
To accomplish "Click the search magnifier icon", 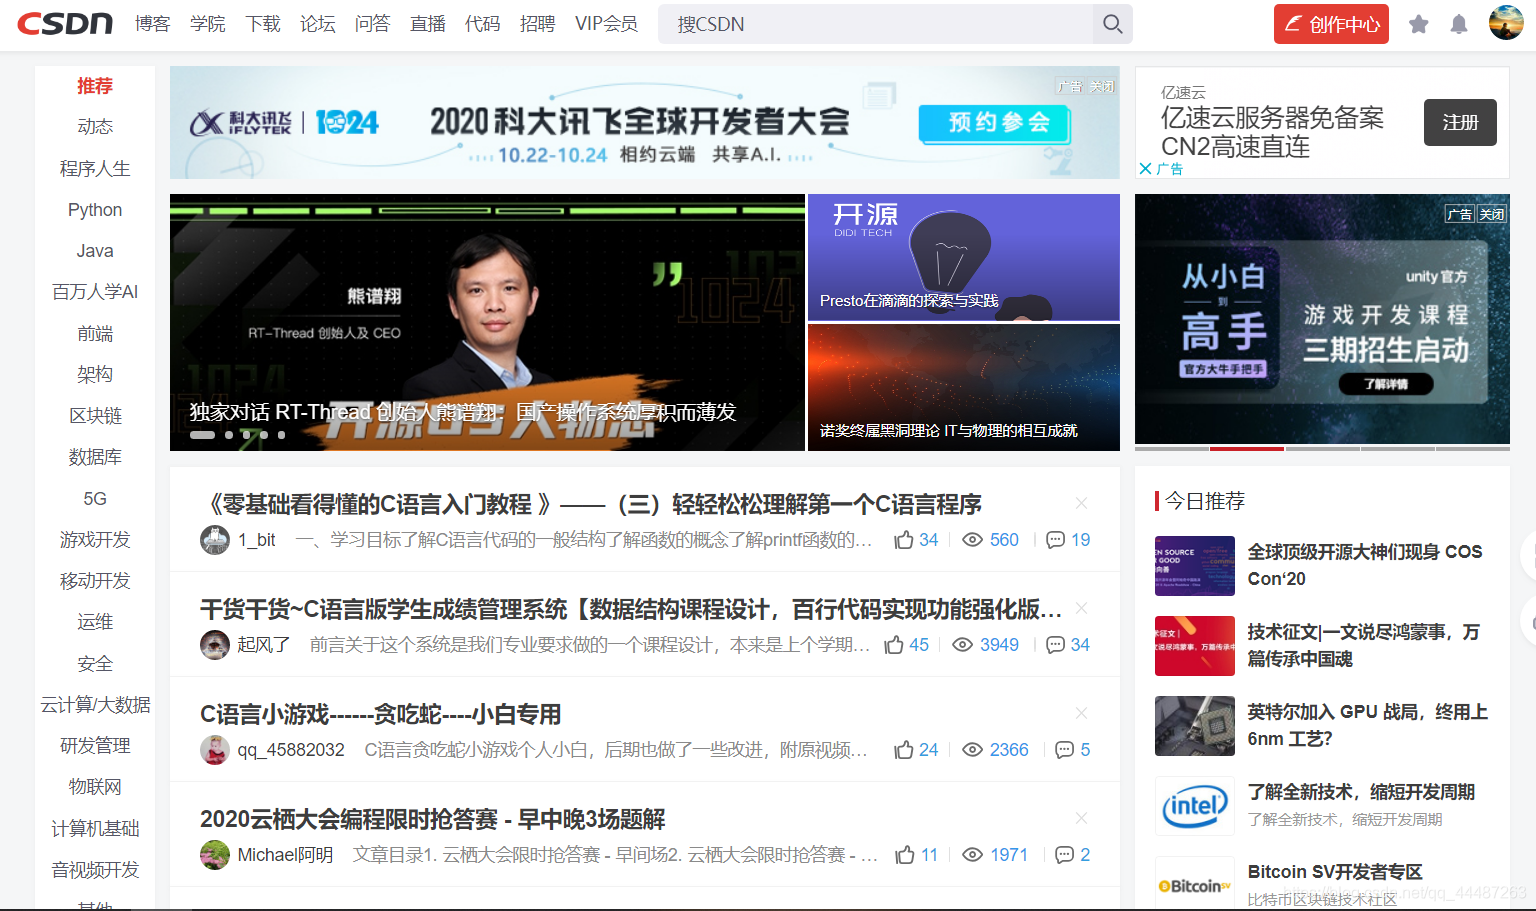I will tap(1112, 24).
